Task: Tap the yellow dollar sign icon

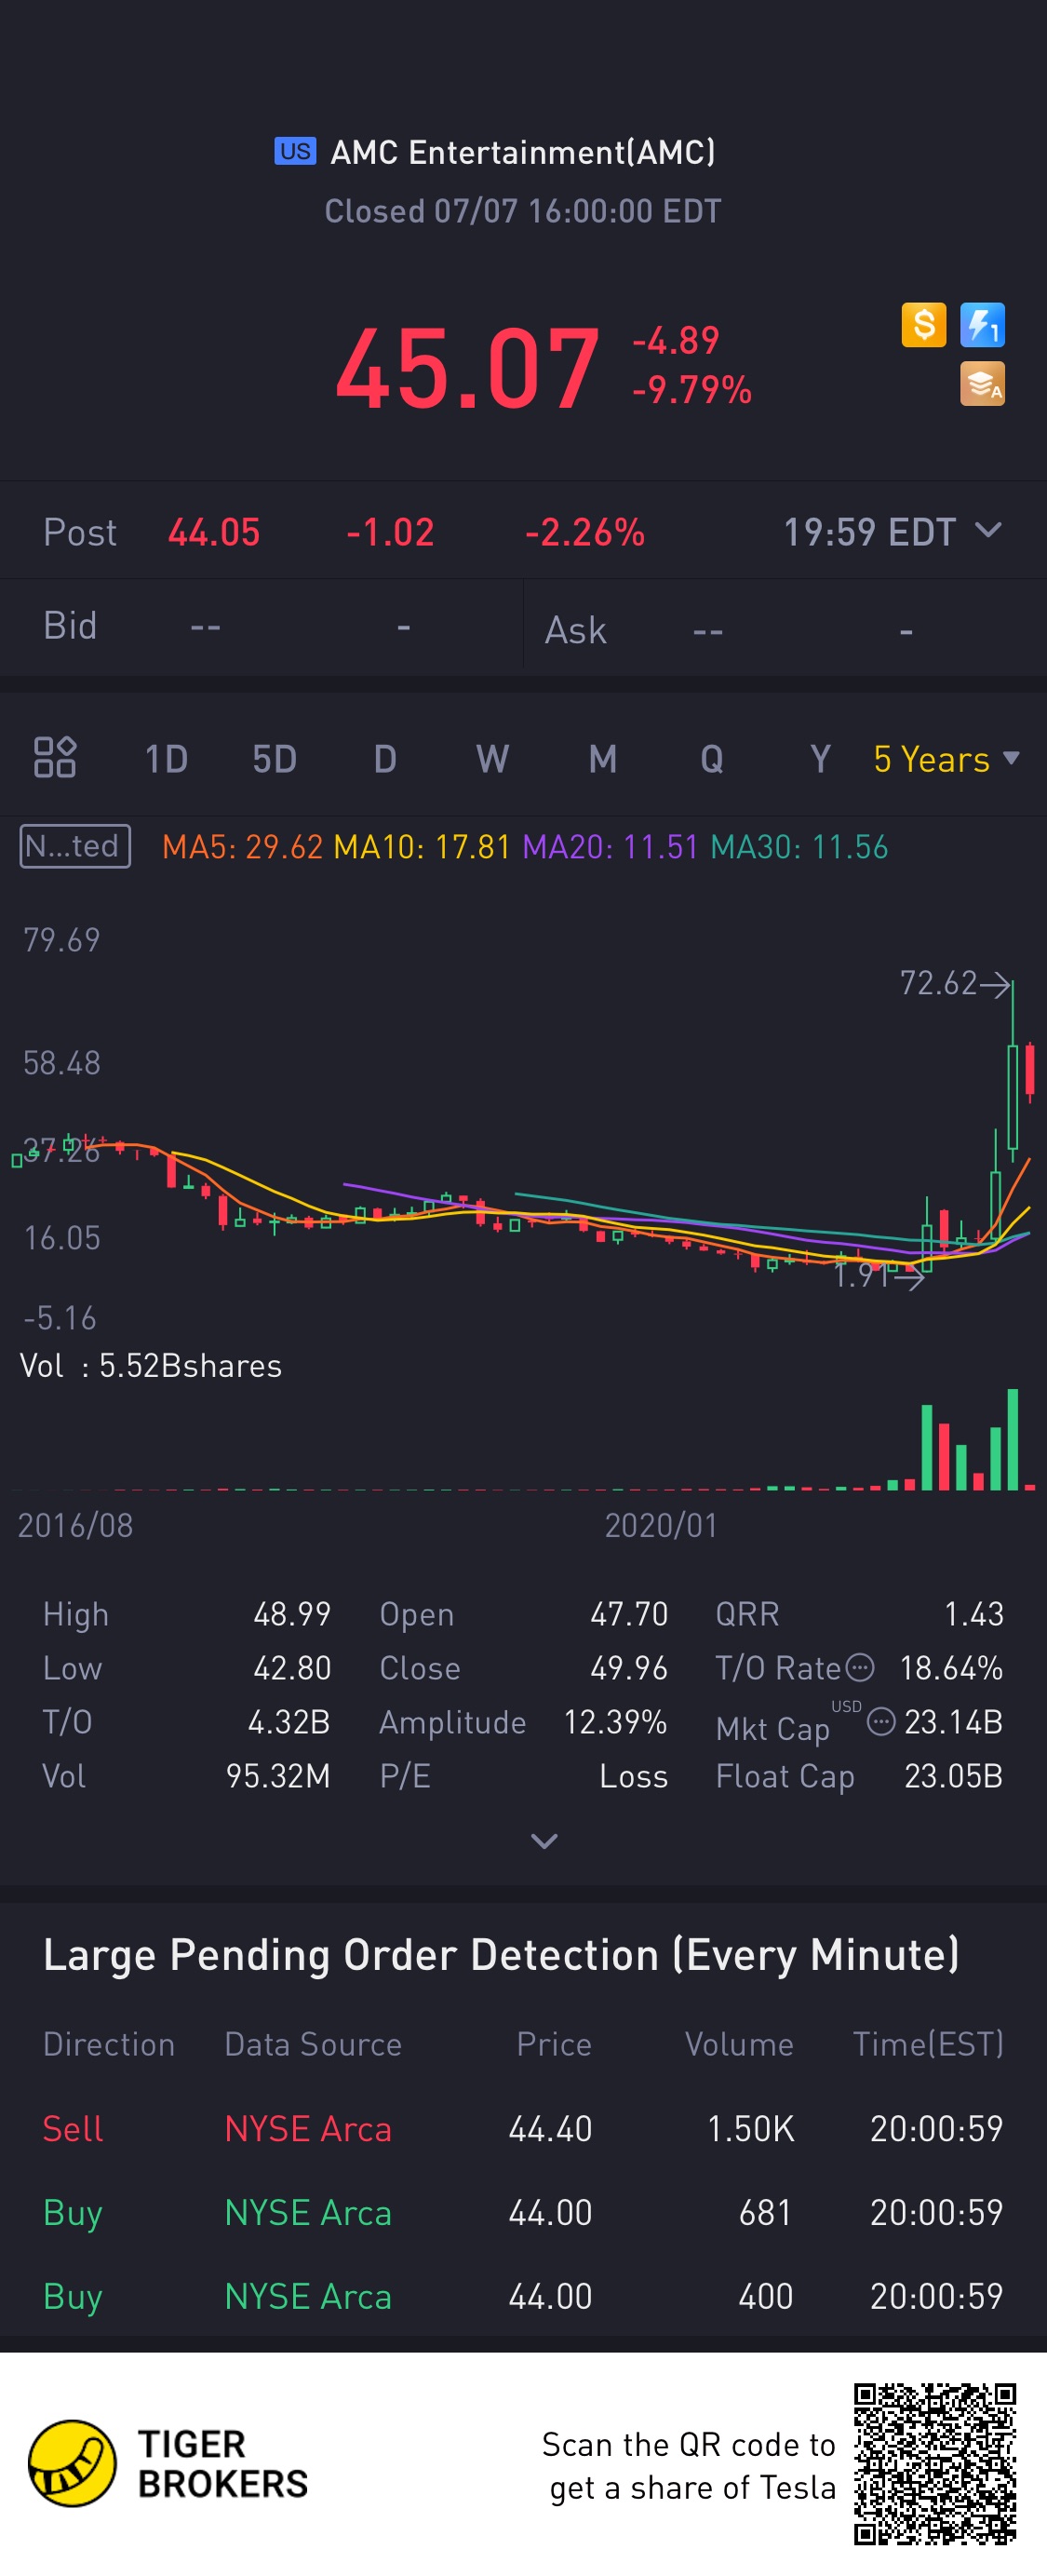Action: click(923, 325)
